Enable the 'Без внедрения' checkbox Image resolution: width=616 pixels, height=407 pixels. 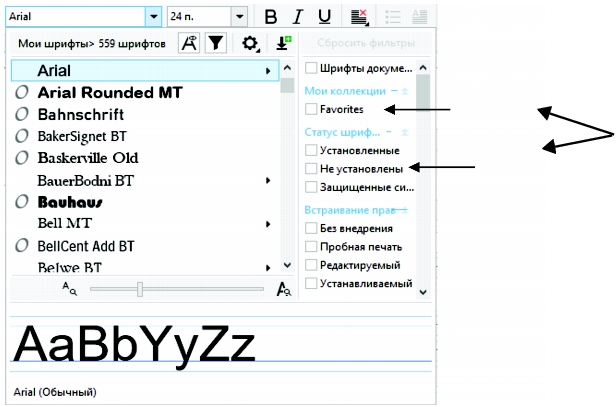point(312,229)
